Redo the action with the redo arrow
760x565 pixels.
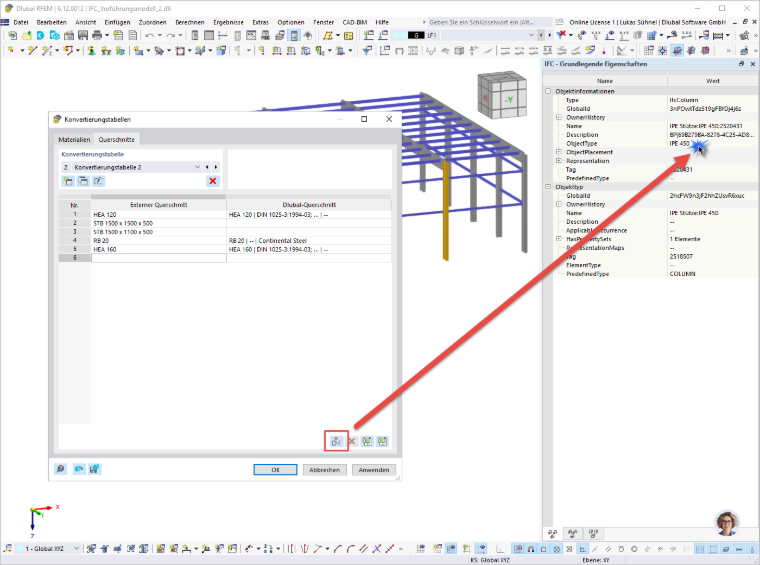(170, 35)
